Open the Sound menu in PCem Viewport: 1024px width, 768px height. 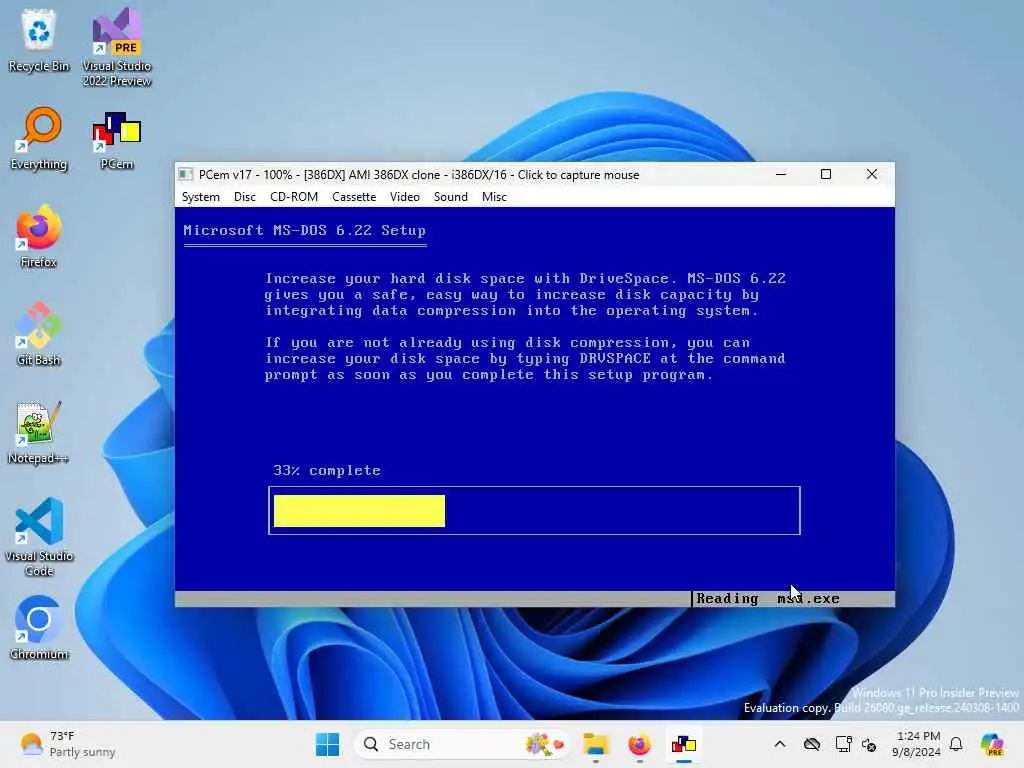[451, 197]
